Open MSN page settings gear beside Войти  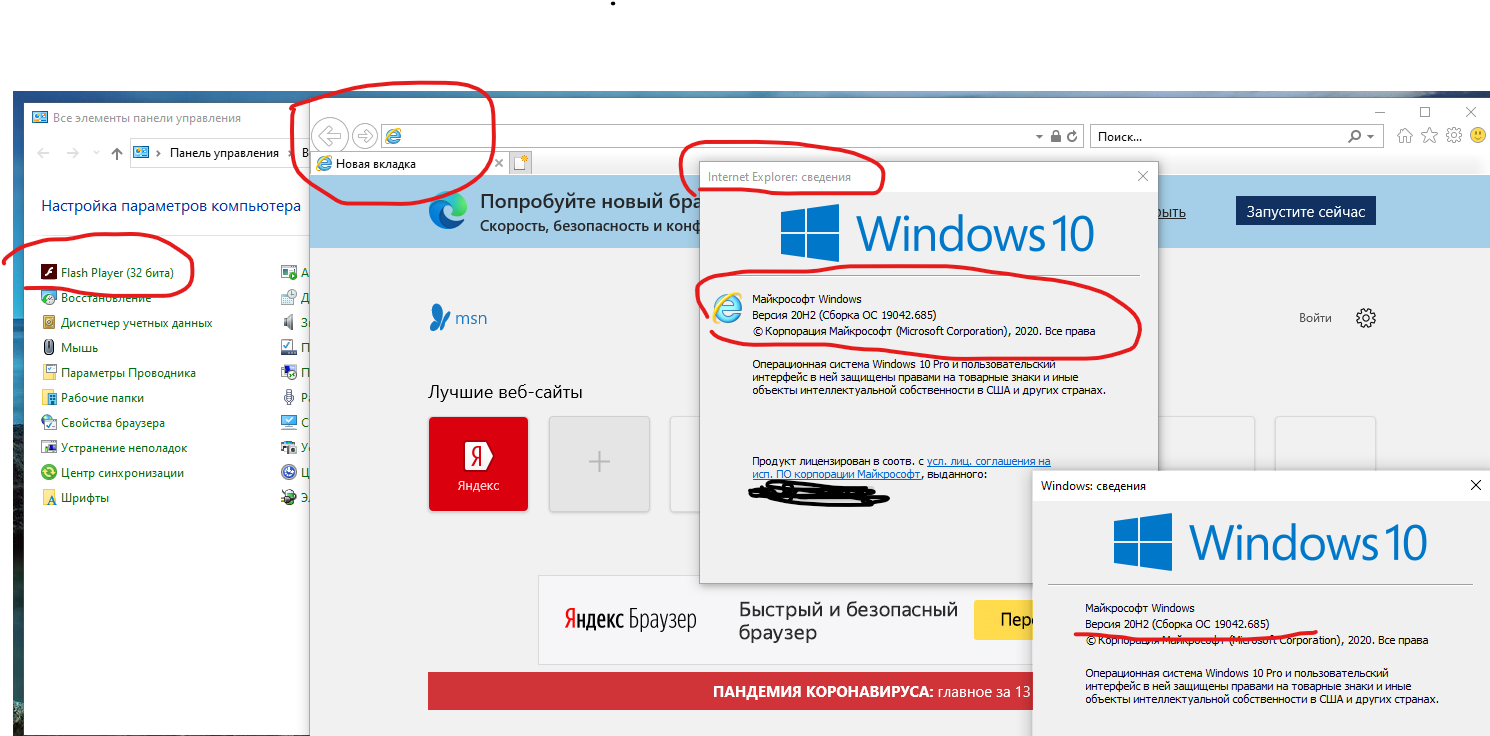click(1366, 318)
